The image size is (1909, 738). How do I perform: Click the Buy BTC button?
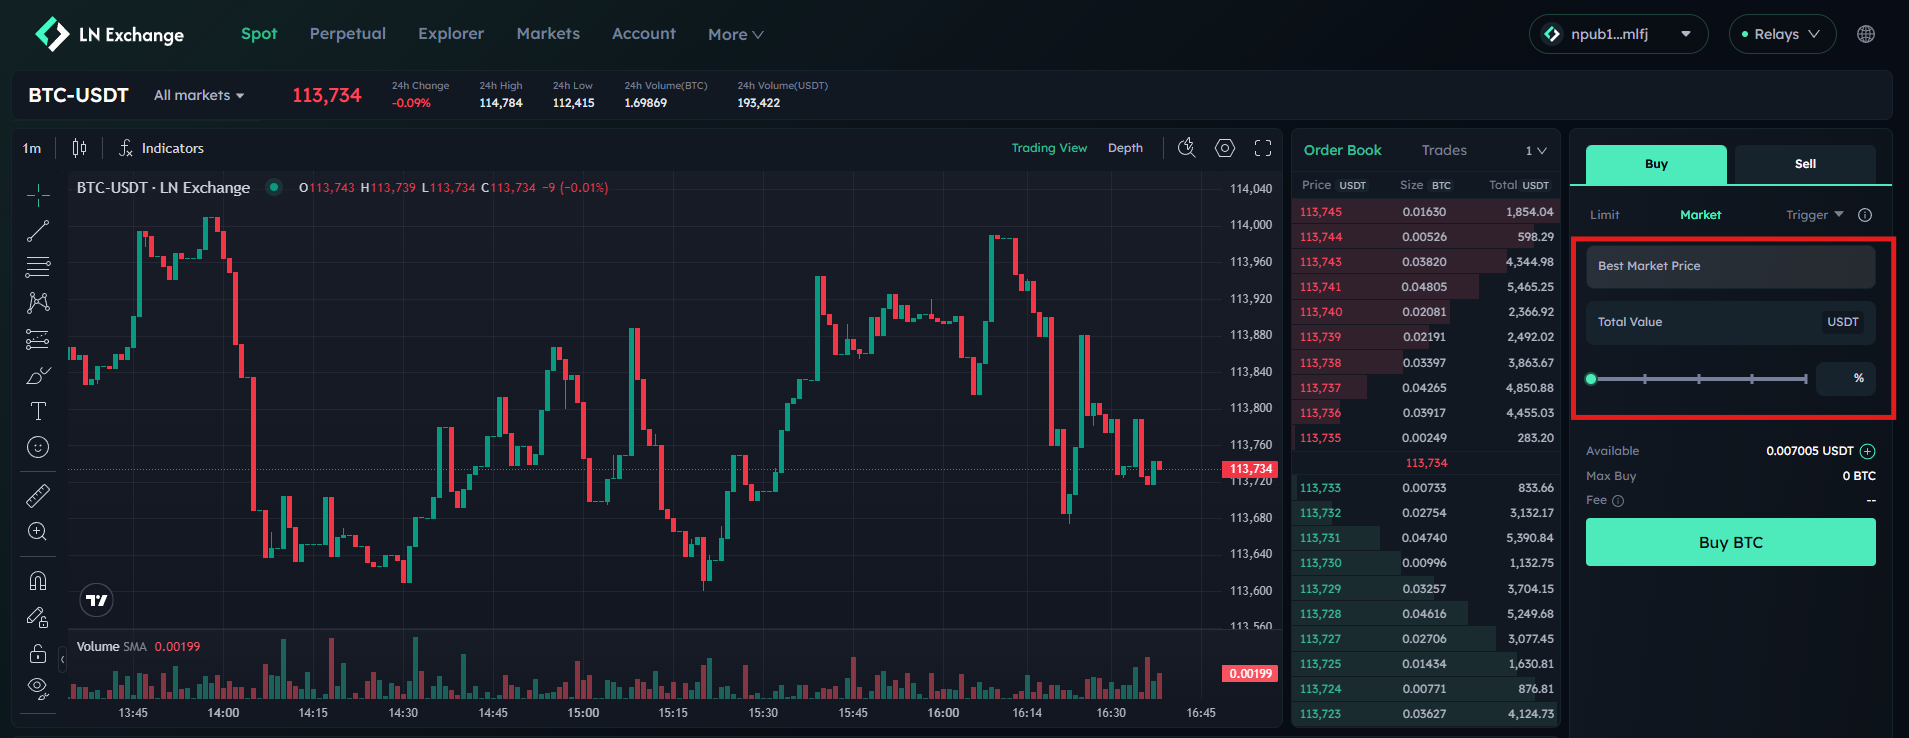(x=1730, y=542)
